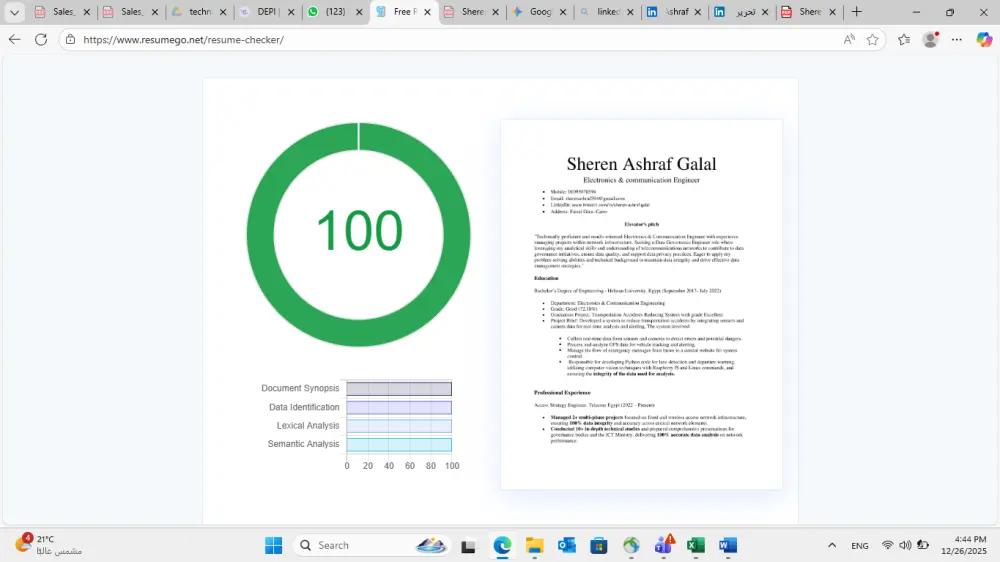The image size is (1000, 562).
Task: Open a new browser tab
Action: pos(857,11)
